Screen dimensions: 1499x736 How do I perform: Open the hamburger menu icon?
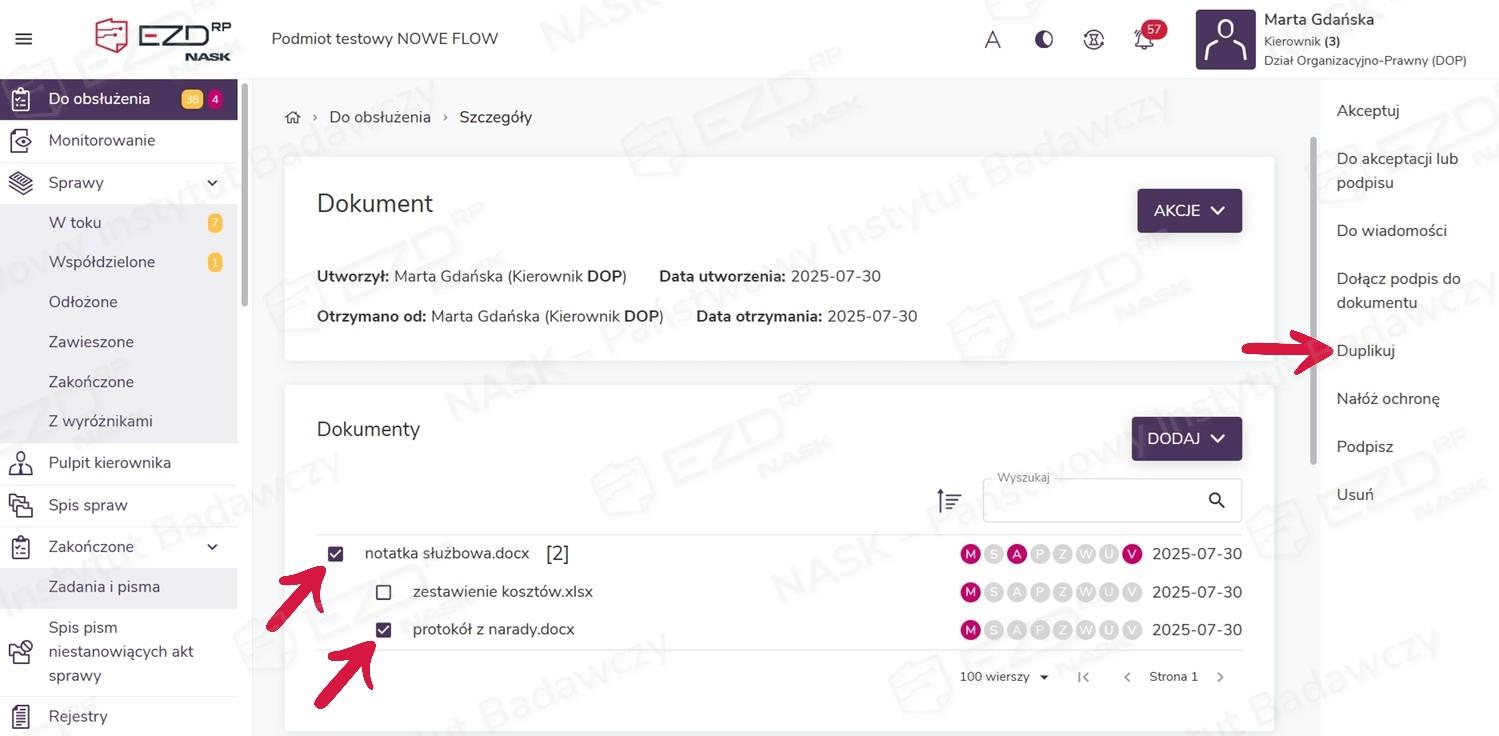pos(24,39)
